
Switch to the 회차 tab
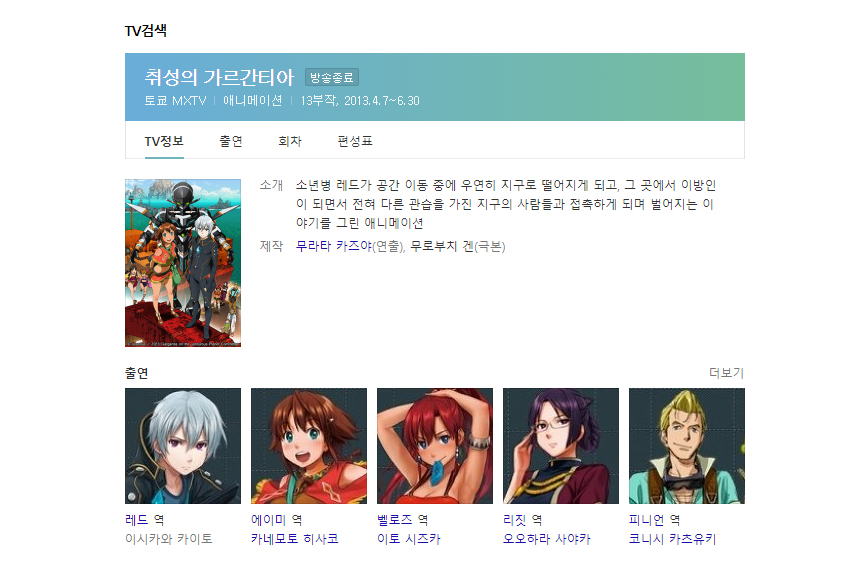click(x=290, y=141)
